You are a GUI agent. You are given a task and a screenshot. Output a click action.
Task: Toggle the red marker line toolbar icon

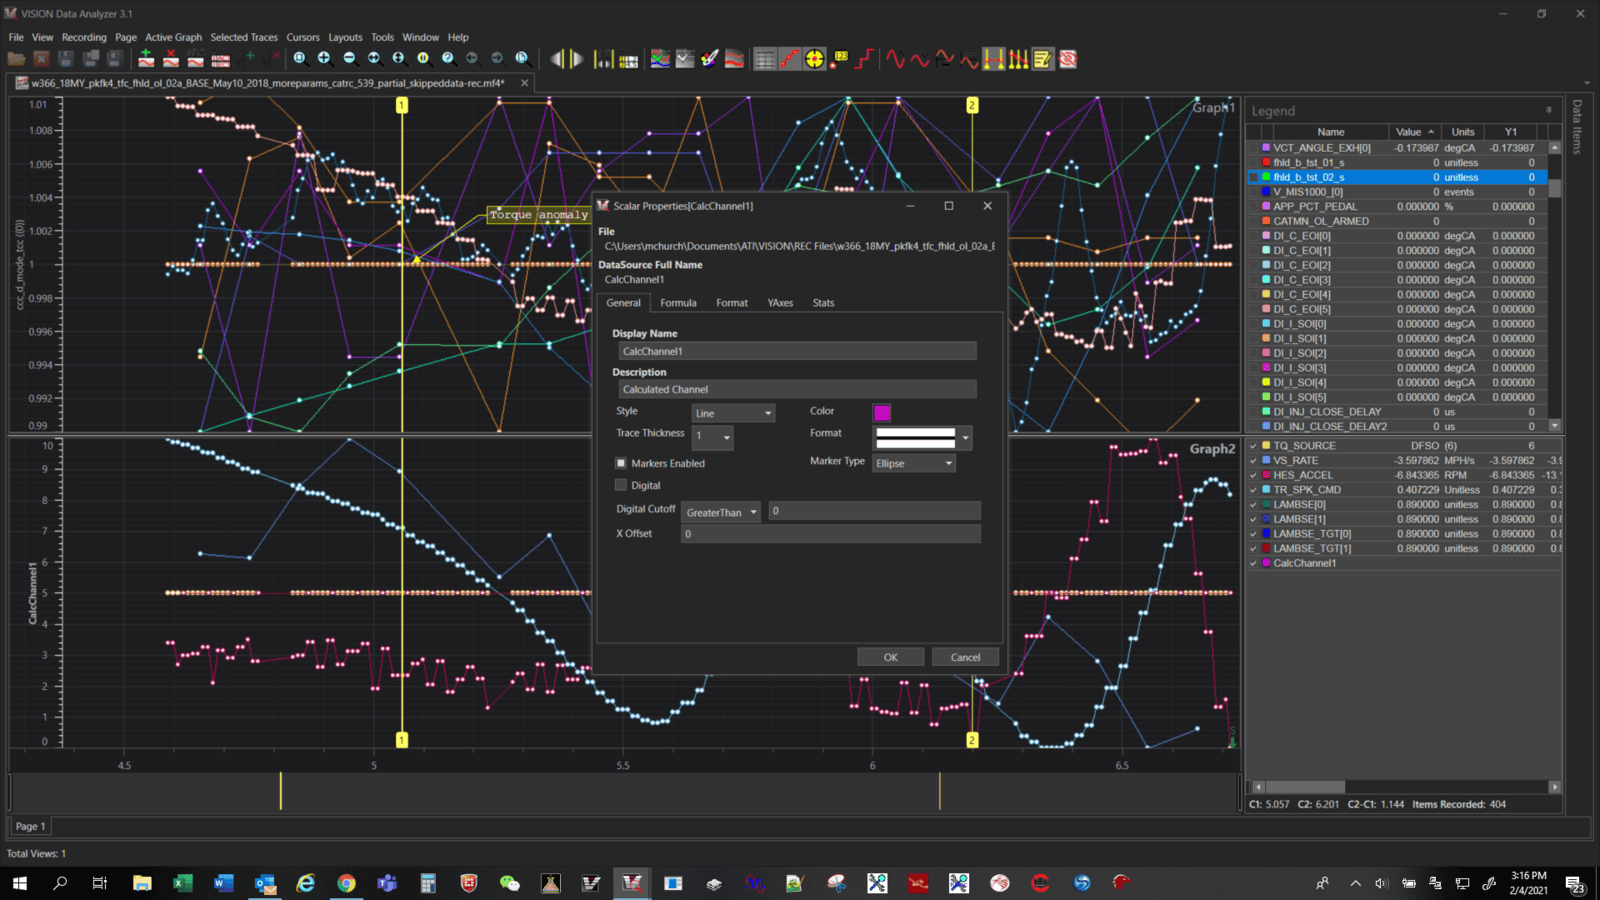[x=790, y=59]
